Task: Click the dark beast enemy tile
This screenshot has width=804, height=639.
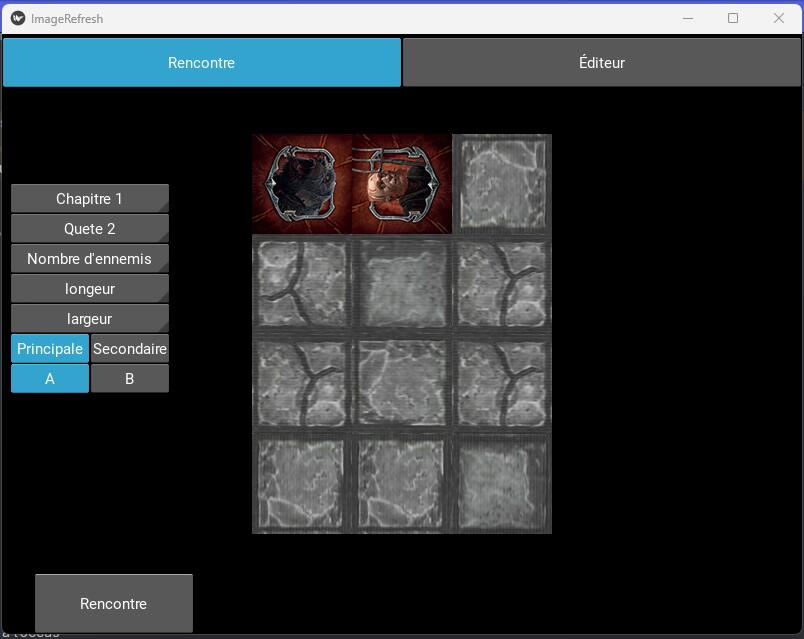Action: [x=302, y=184]
